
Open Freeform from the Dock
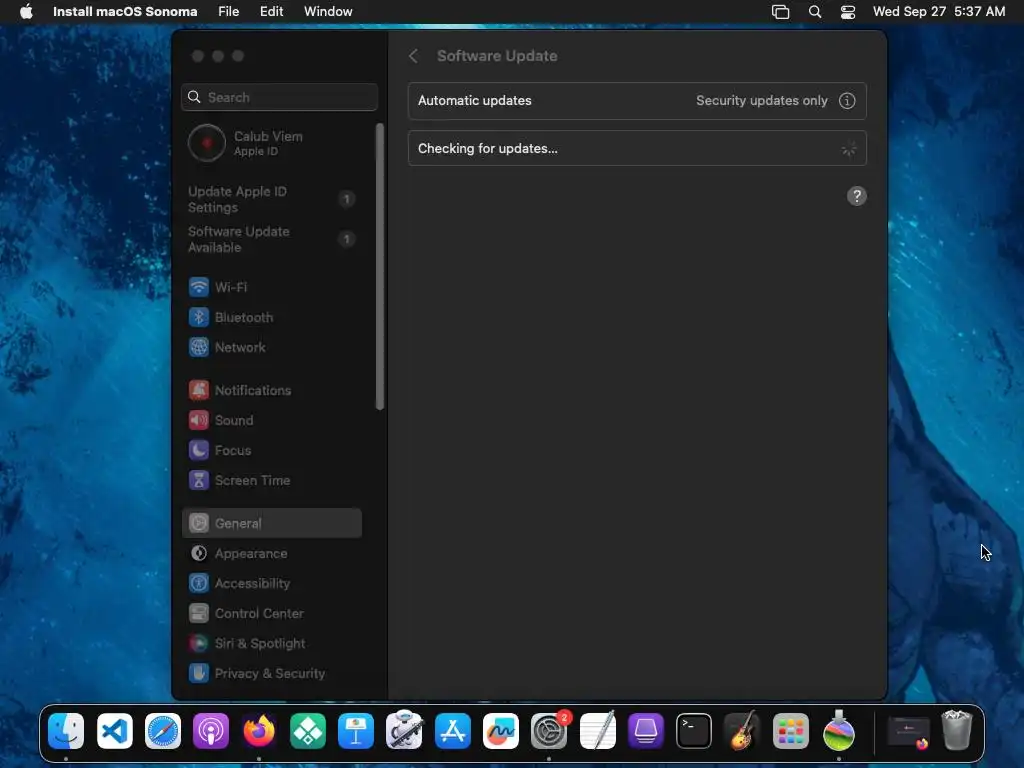point(501,731)
